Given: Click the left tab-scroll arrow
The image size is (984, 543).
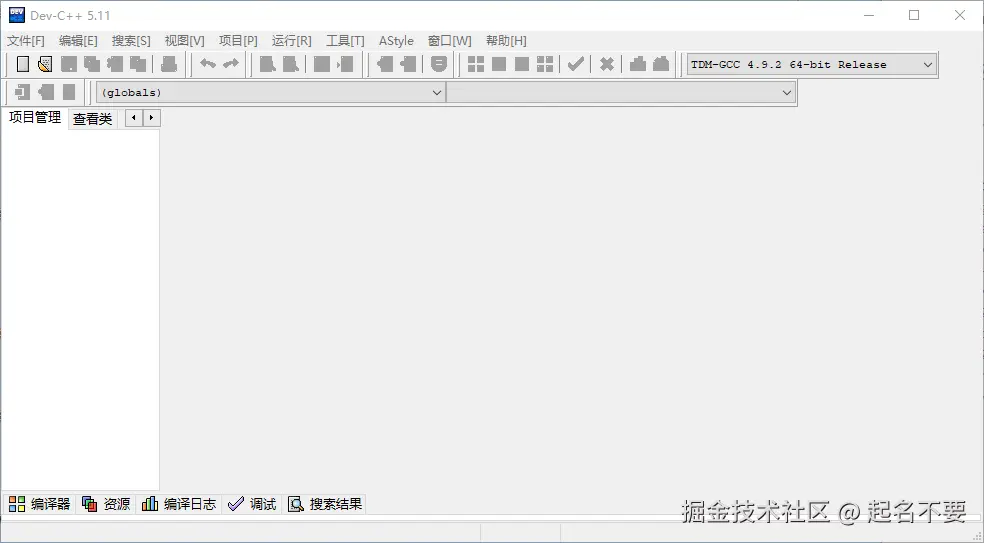Looking at the screenshot, I should [x=134, y=117].
